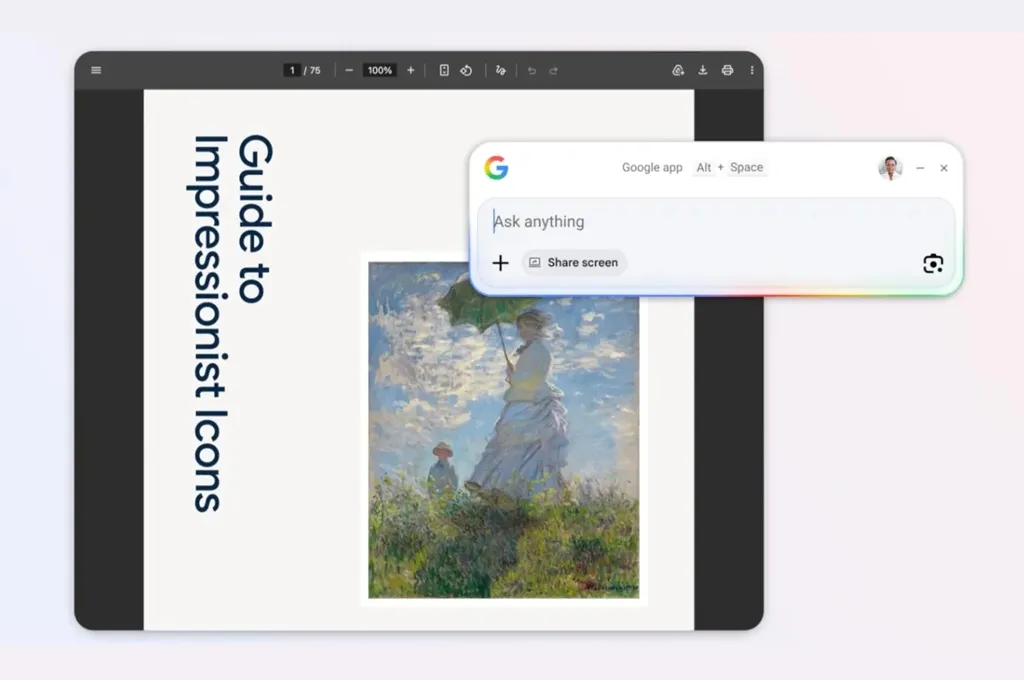Print the PDF document
Image resolution: width=1024 pixels, height=680 pixels.
click(728, 70)
